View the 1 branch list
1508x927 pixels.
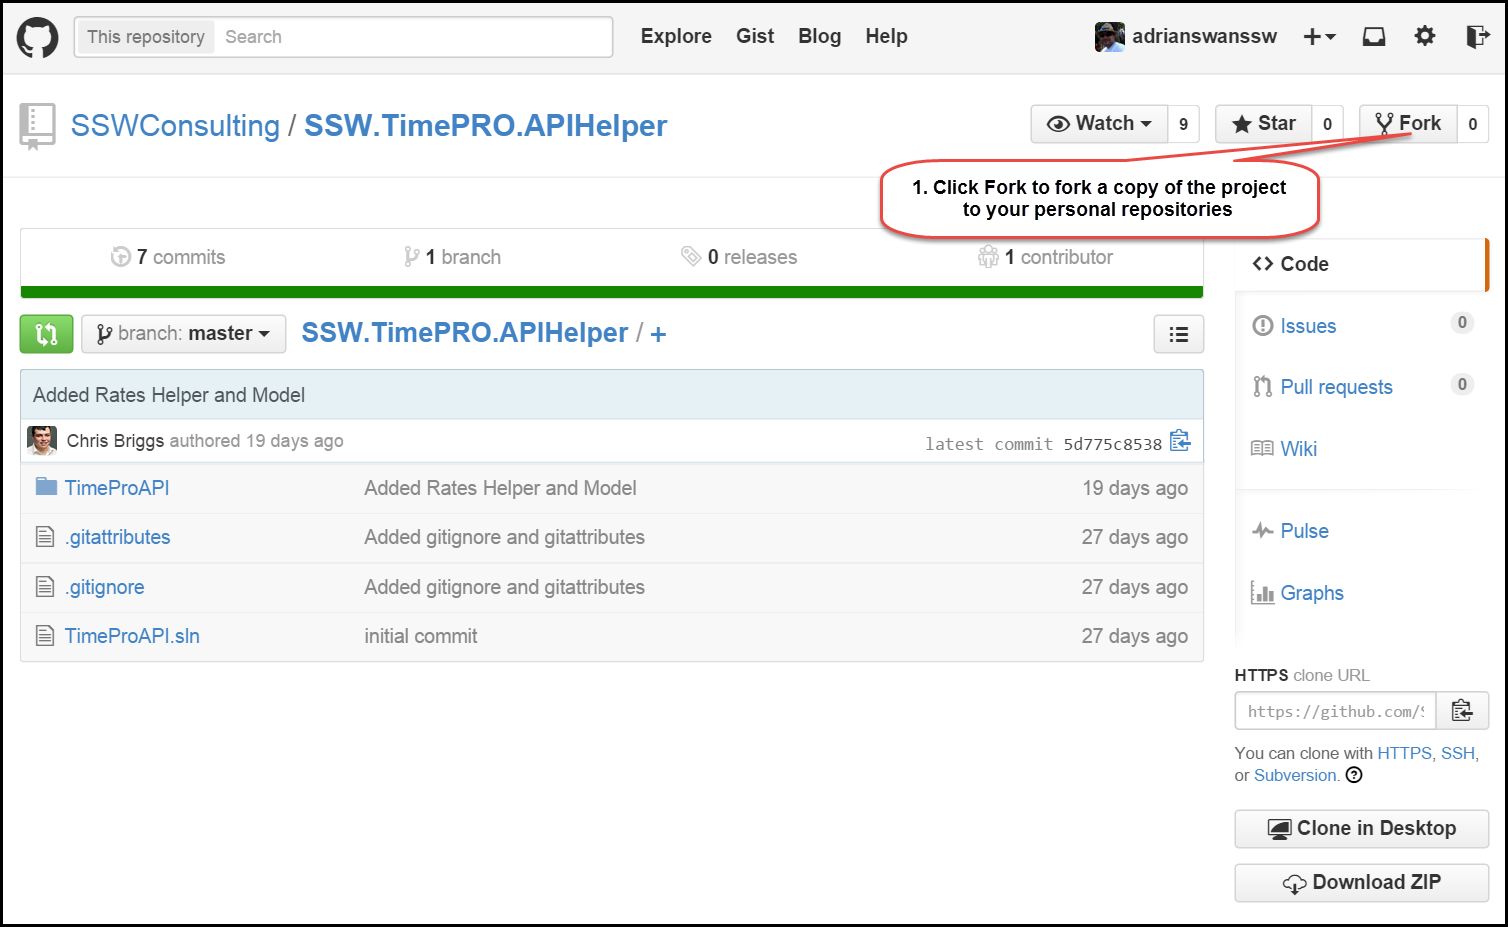coord(452,257)
